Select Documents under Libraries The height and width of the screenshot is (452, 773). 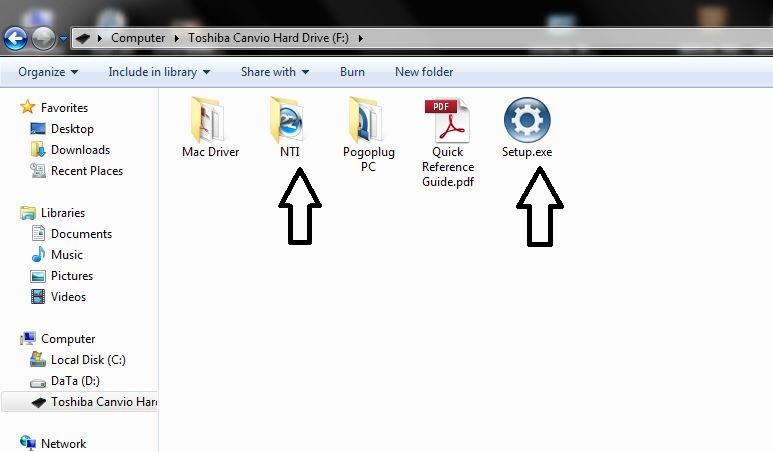click(x=81, y=234)
